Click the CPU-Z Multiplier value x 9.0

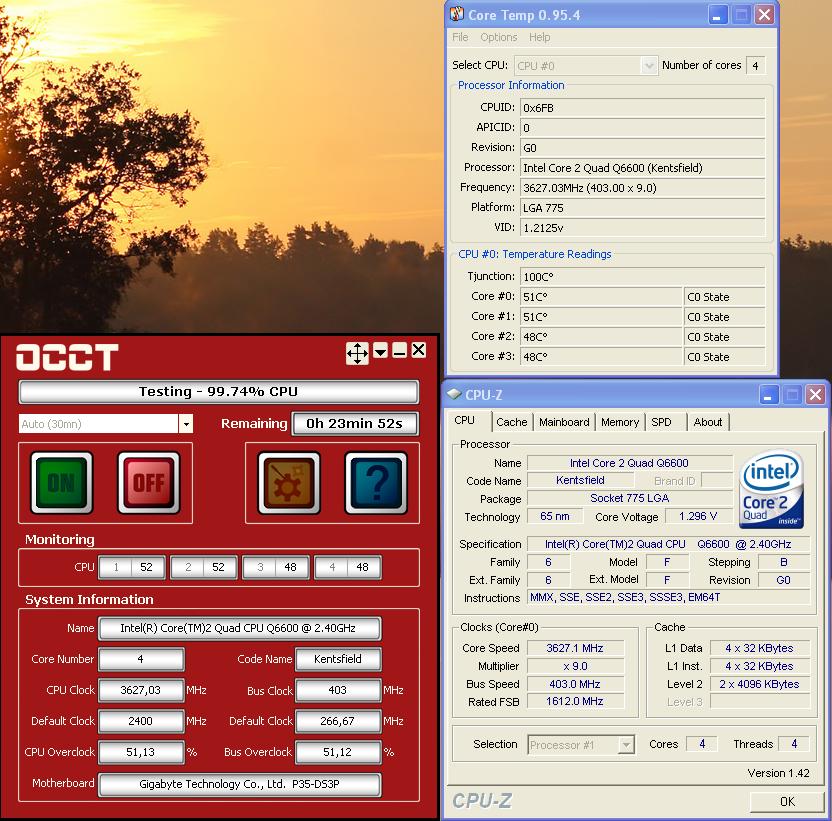click(575, 666)
